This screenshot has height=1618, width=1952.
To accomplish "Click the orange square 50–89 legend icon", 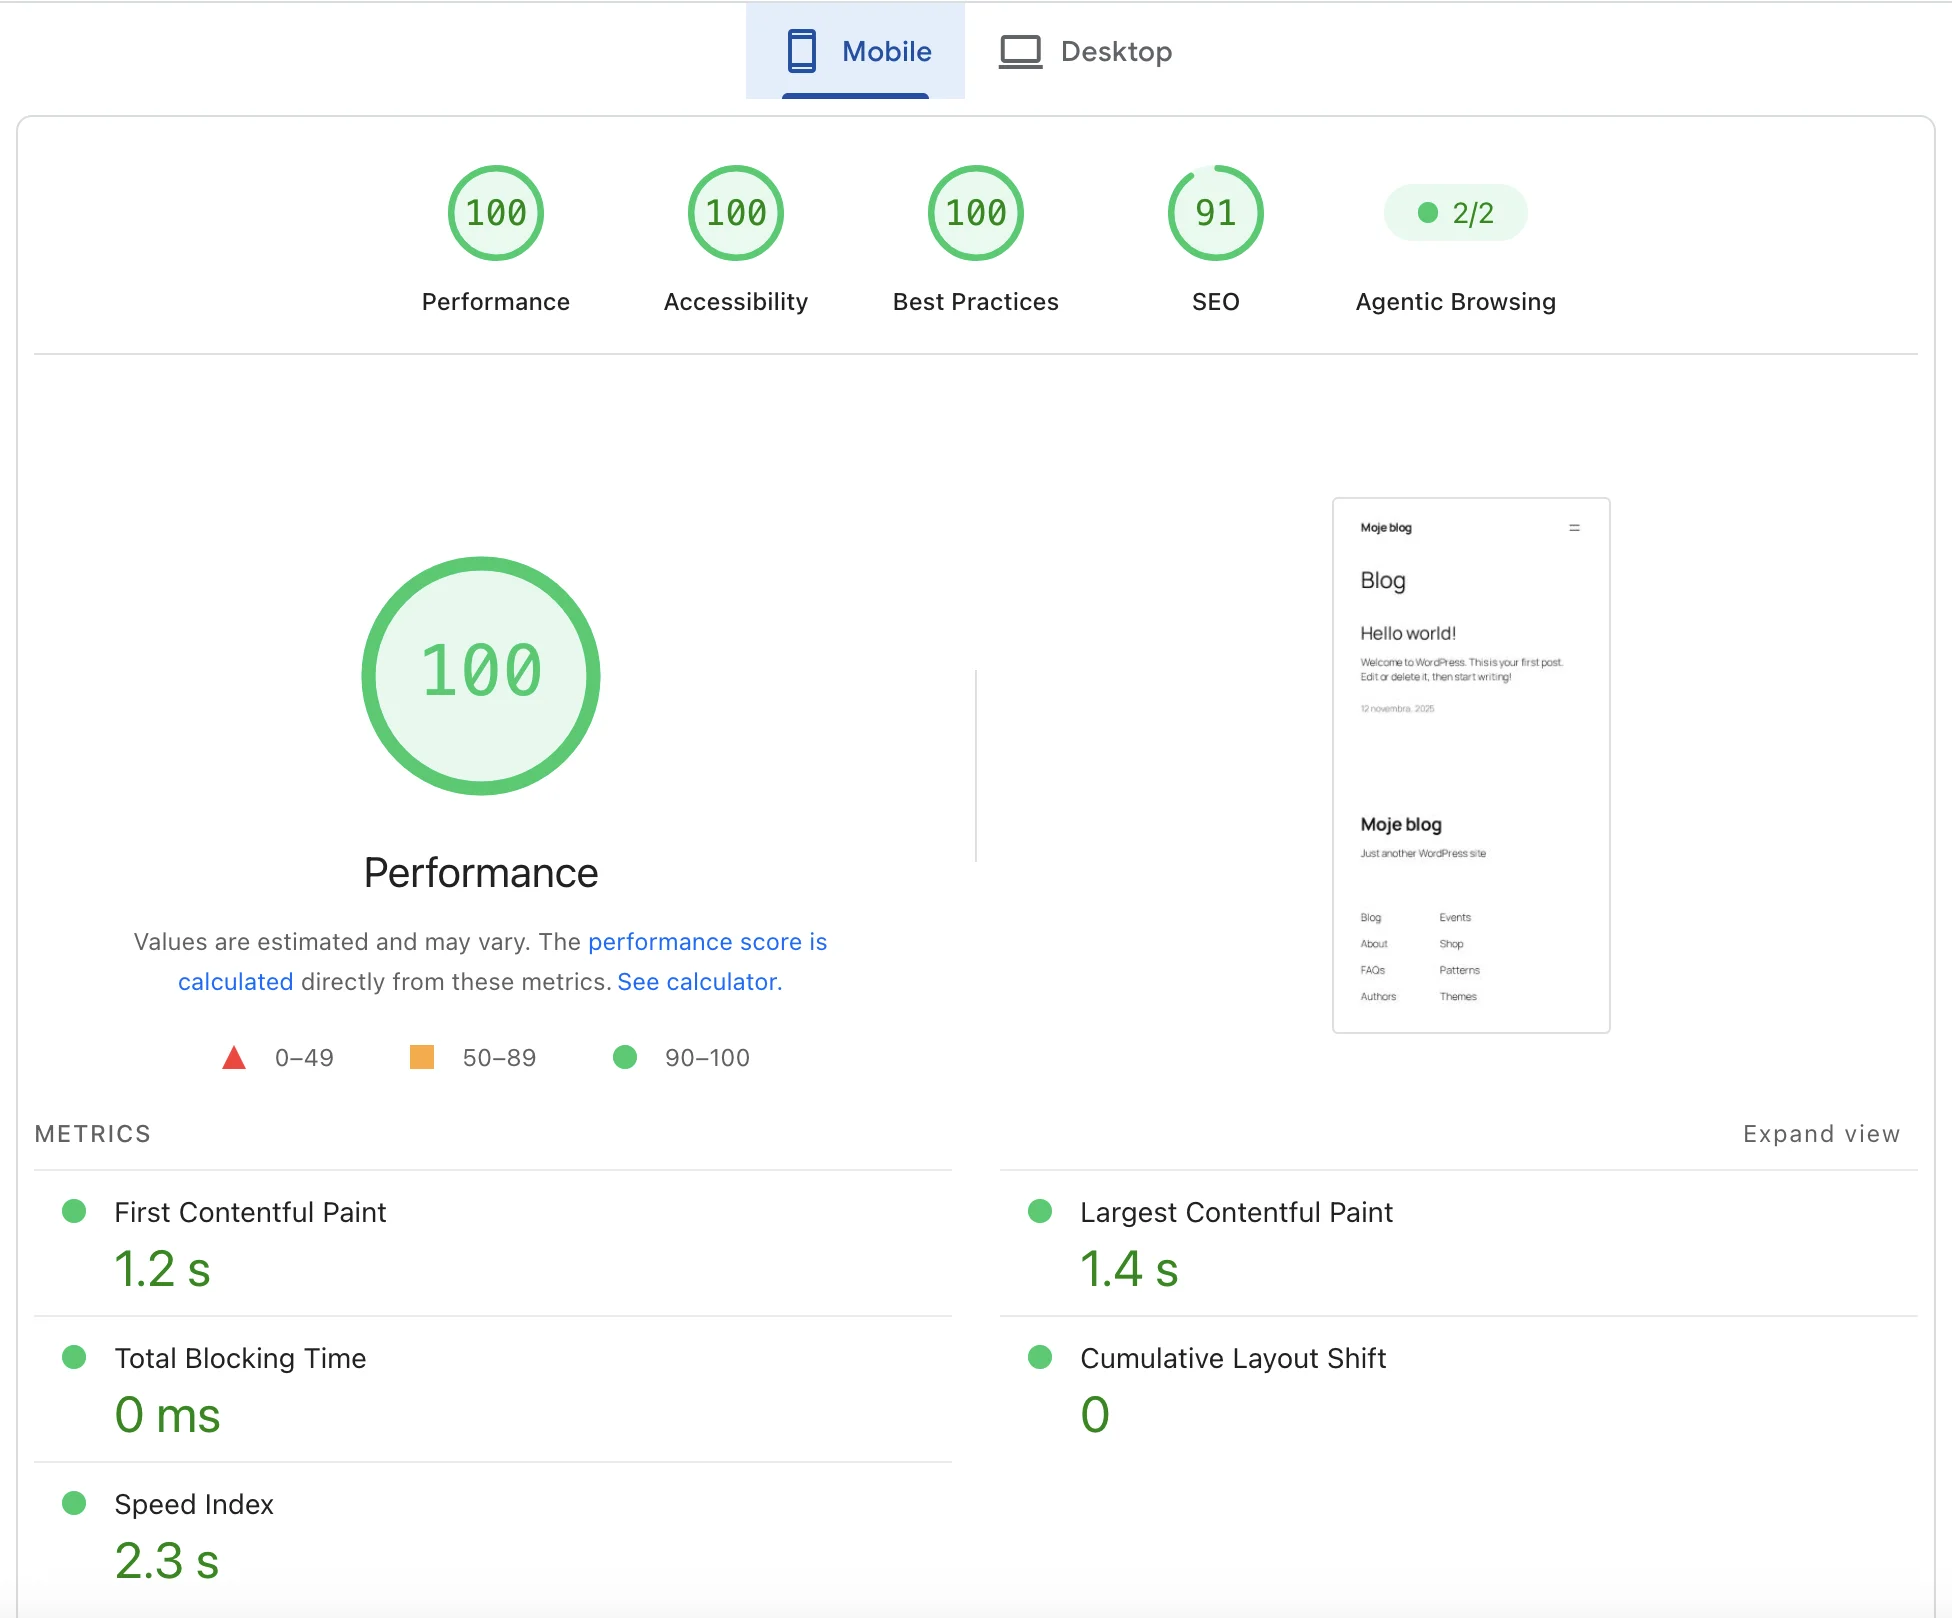I will point(422,1057).
